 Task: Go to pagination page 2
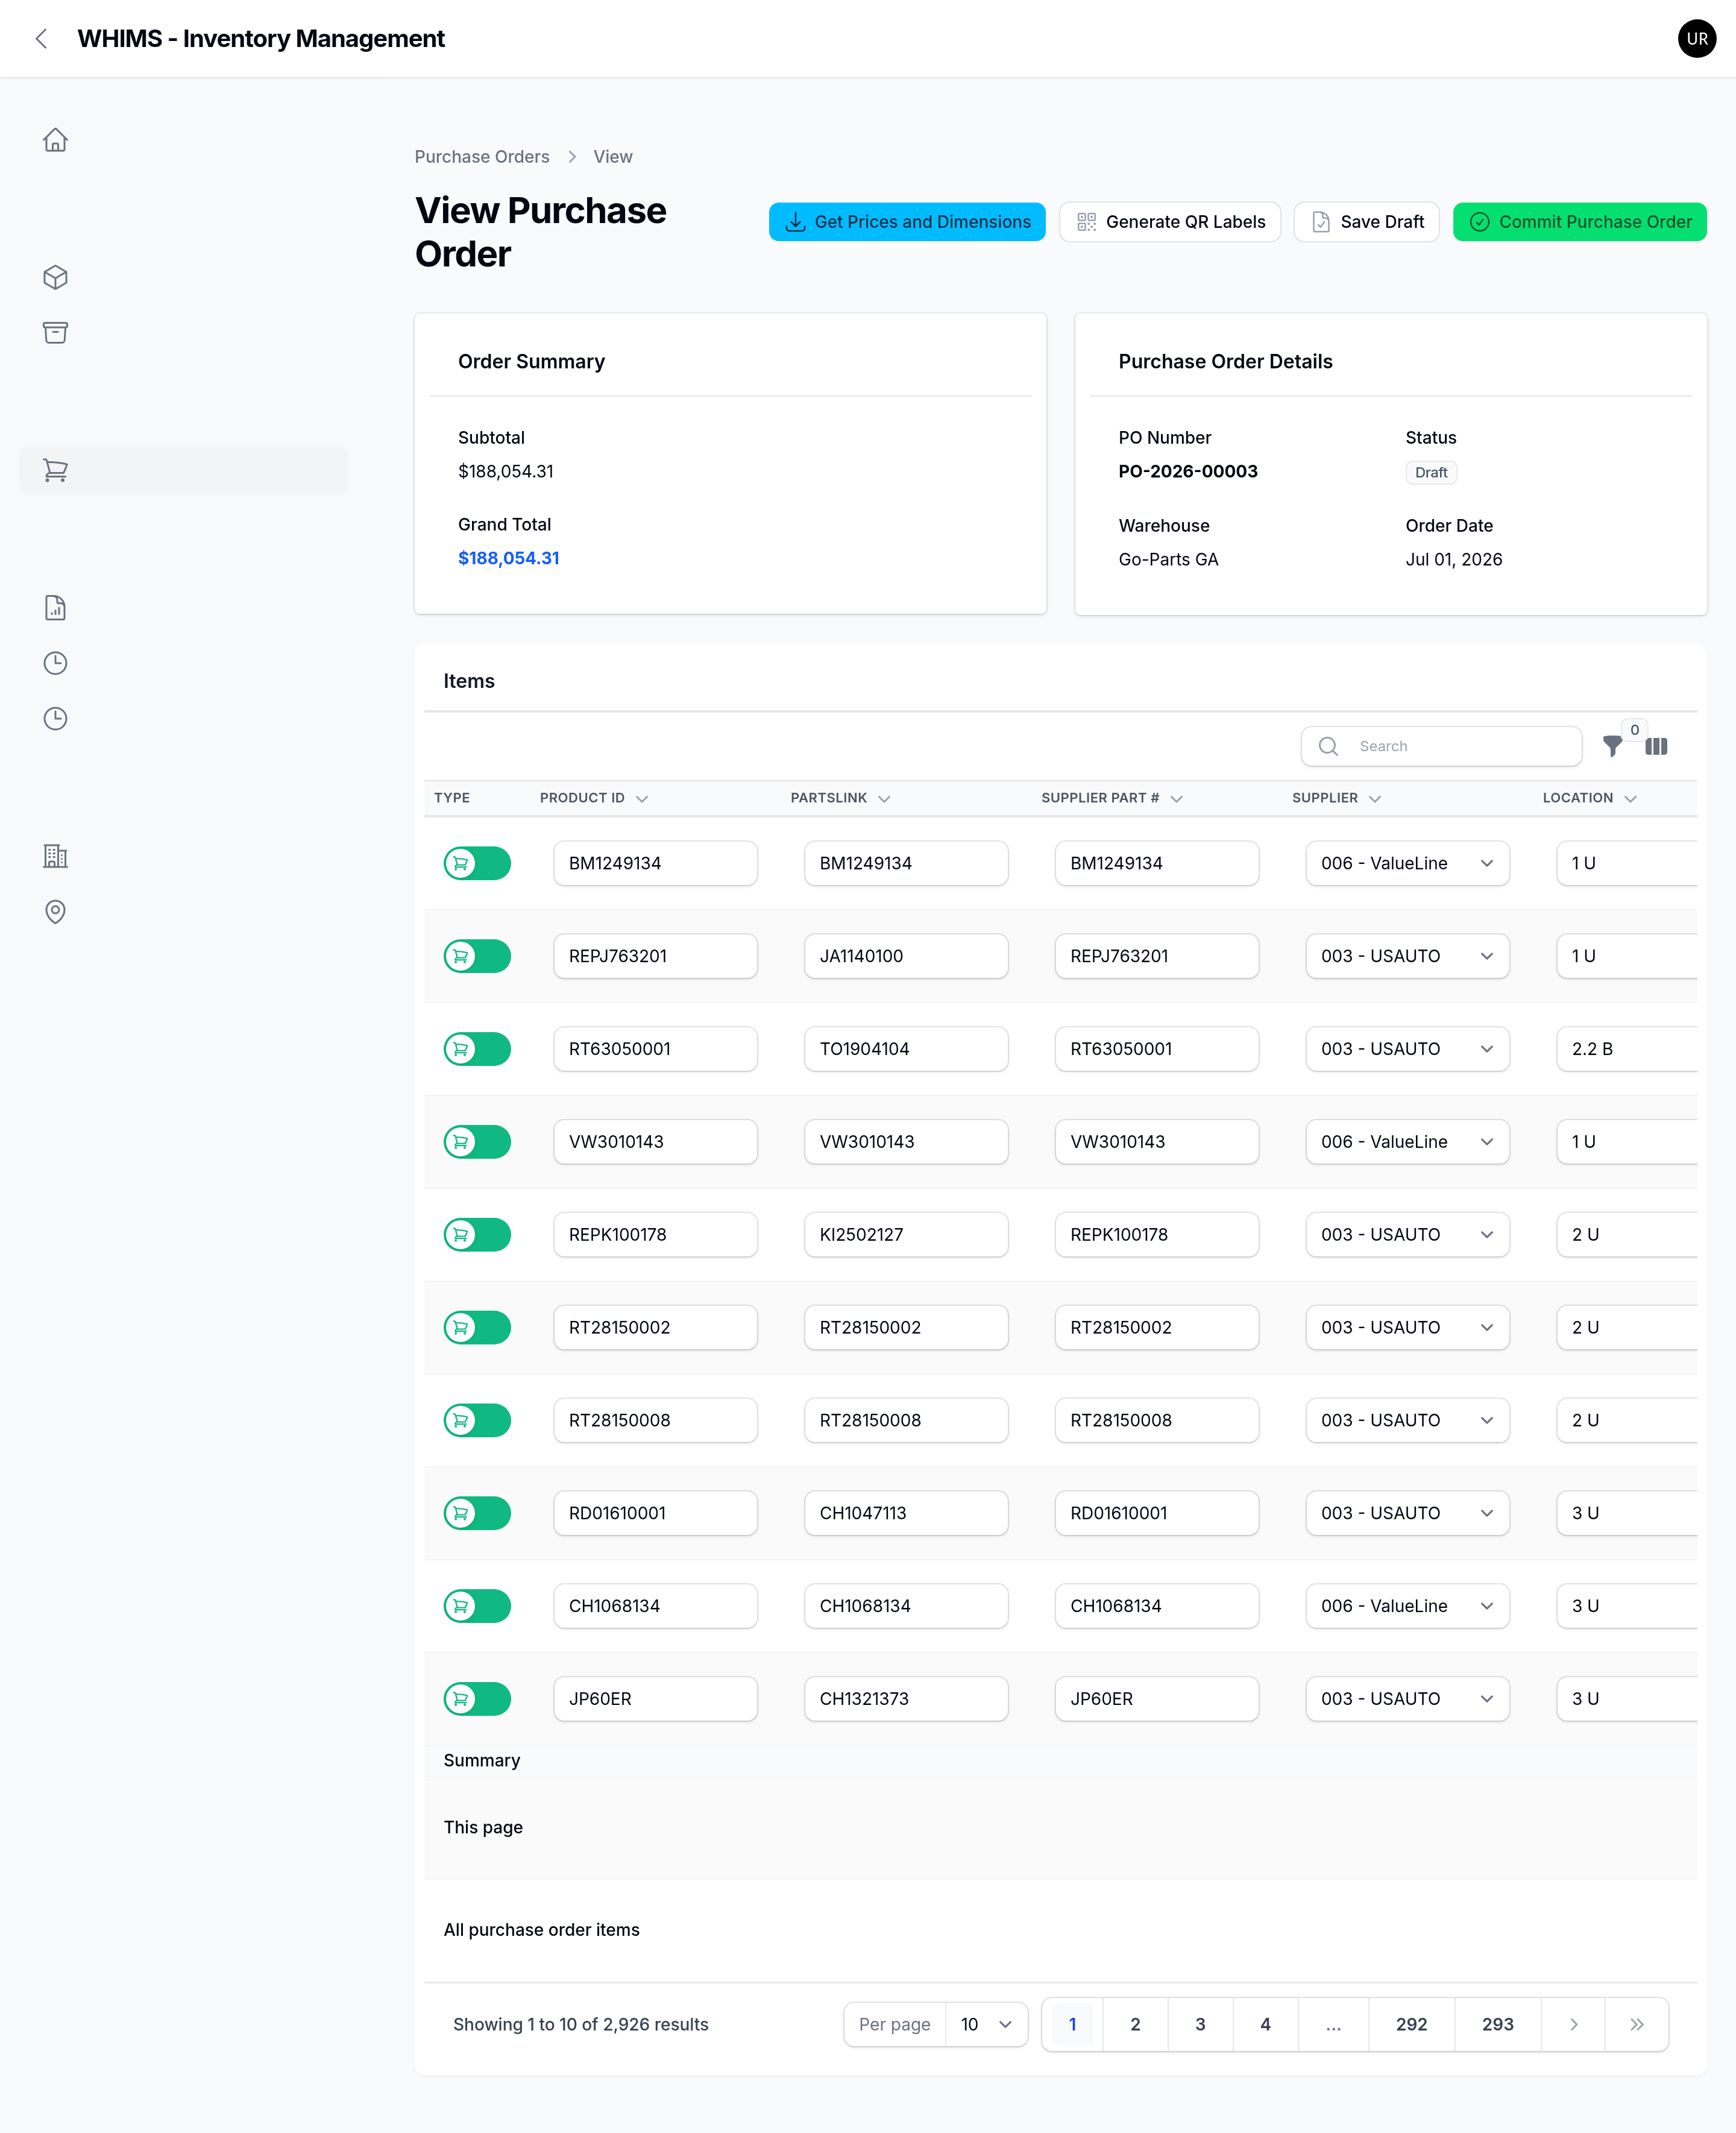(x=1135, y=2024)
